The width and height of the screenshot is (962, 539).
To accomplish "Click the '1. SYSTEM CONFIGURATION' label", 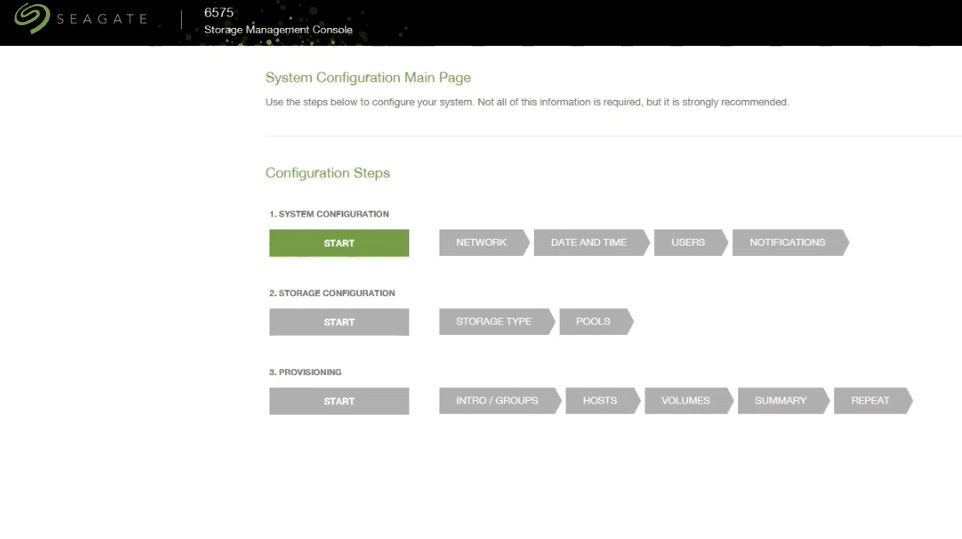I will click(x=329, y=214).
